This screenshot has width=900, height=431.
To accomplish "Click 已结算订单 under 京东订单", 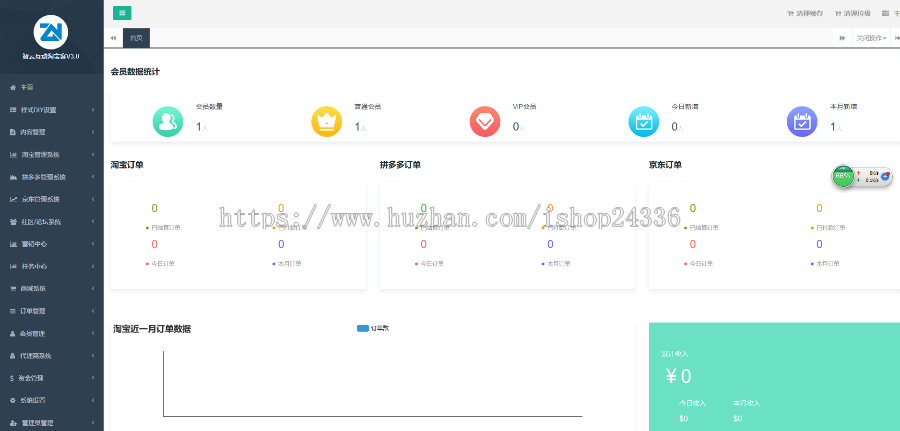I will (x=704, y=227).
